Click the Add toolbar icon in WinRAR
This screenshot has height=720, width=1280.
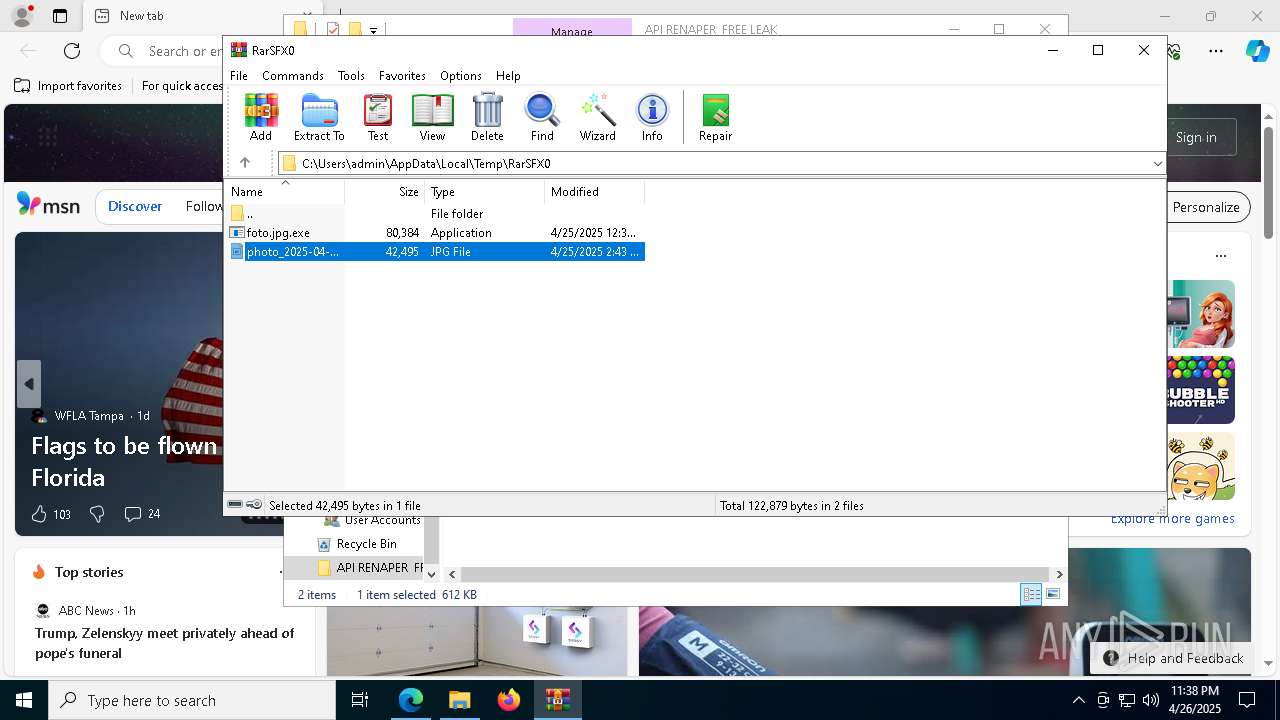pos(261,117)
